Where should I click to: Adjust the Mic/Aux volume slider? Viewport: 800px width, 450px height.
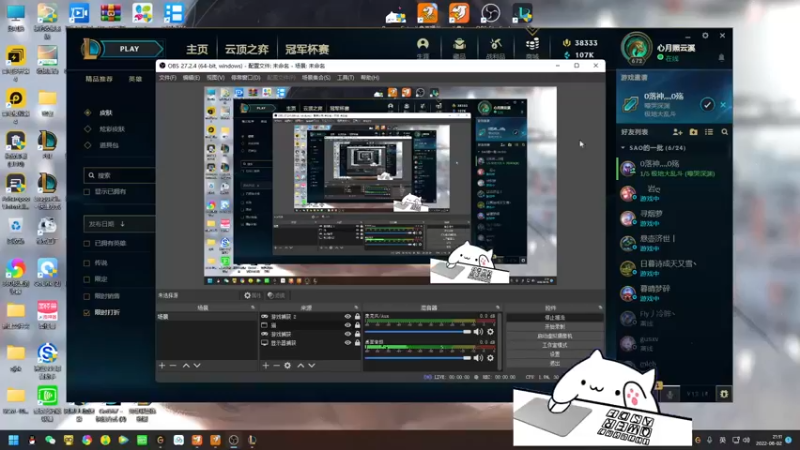(418, 332)
